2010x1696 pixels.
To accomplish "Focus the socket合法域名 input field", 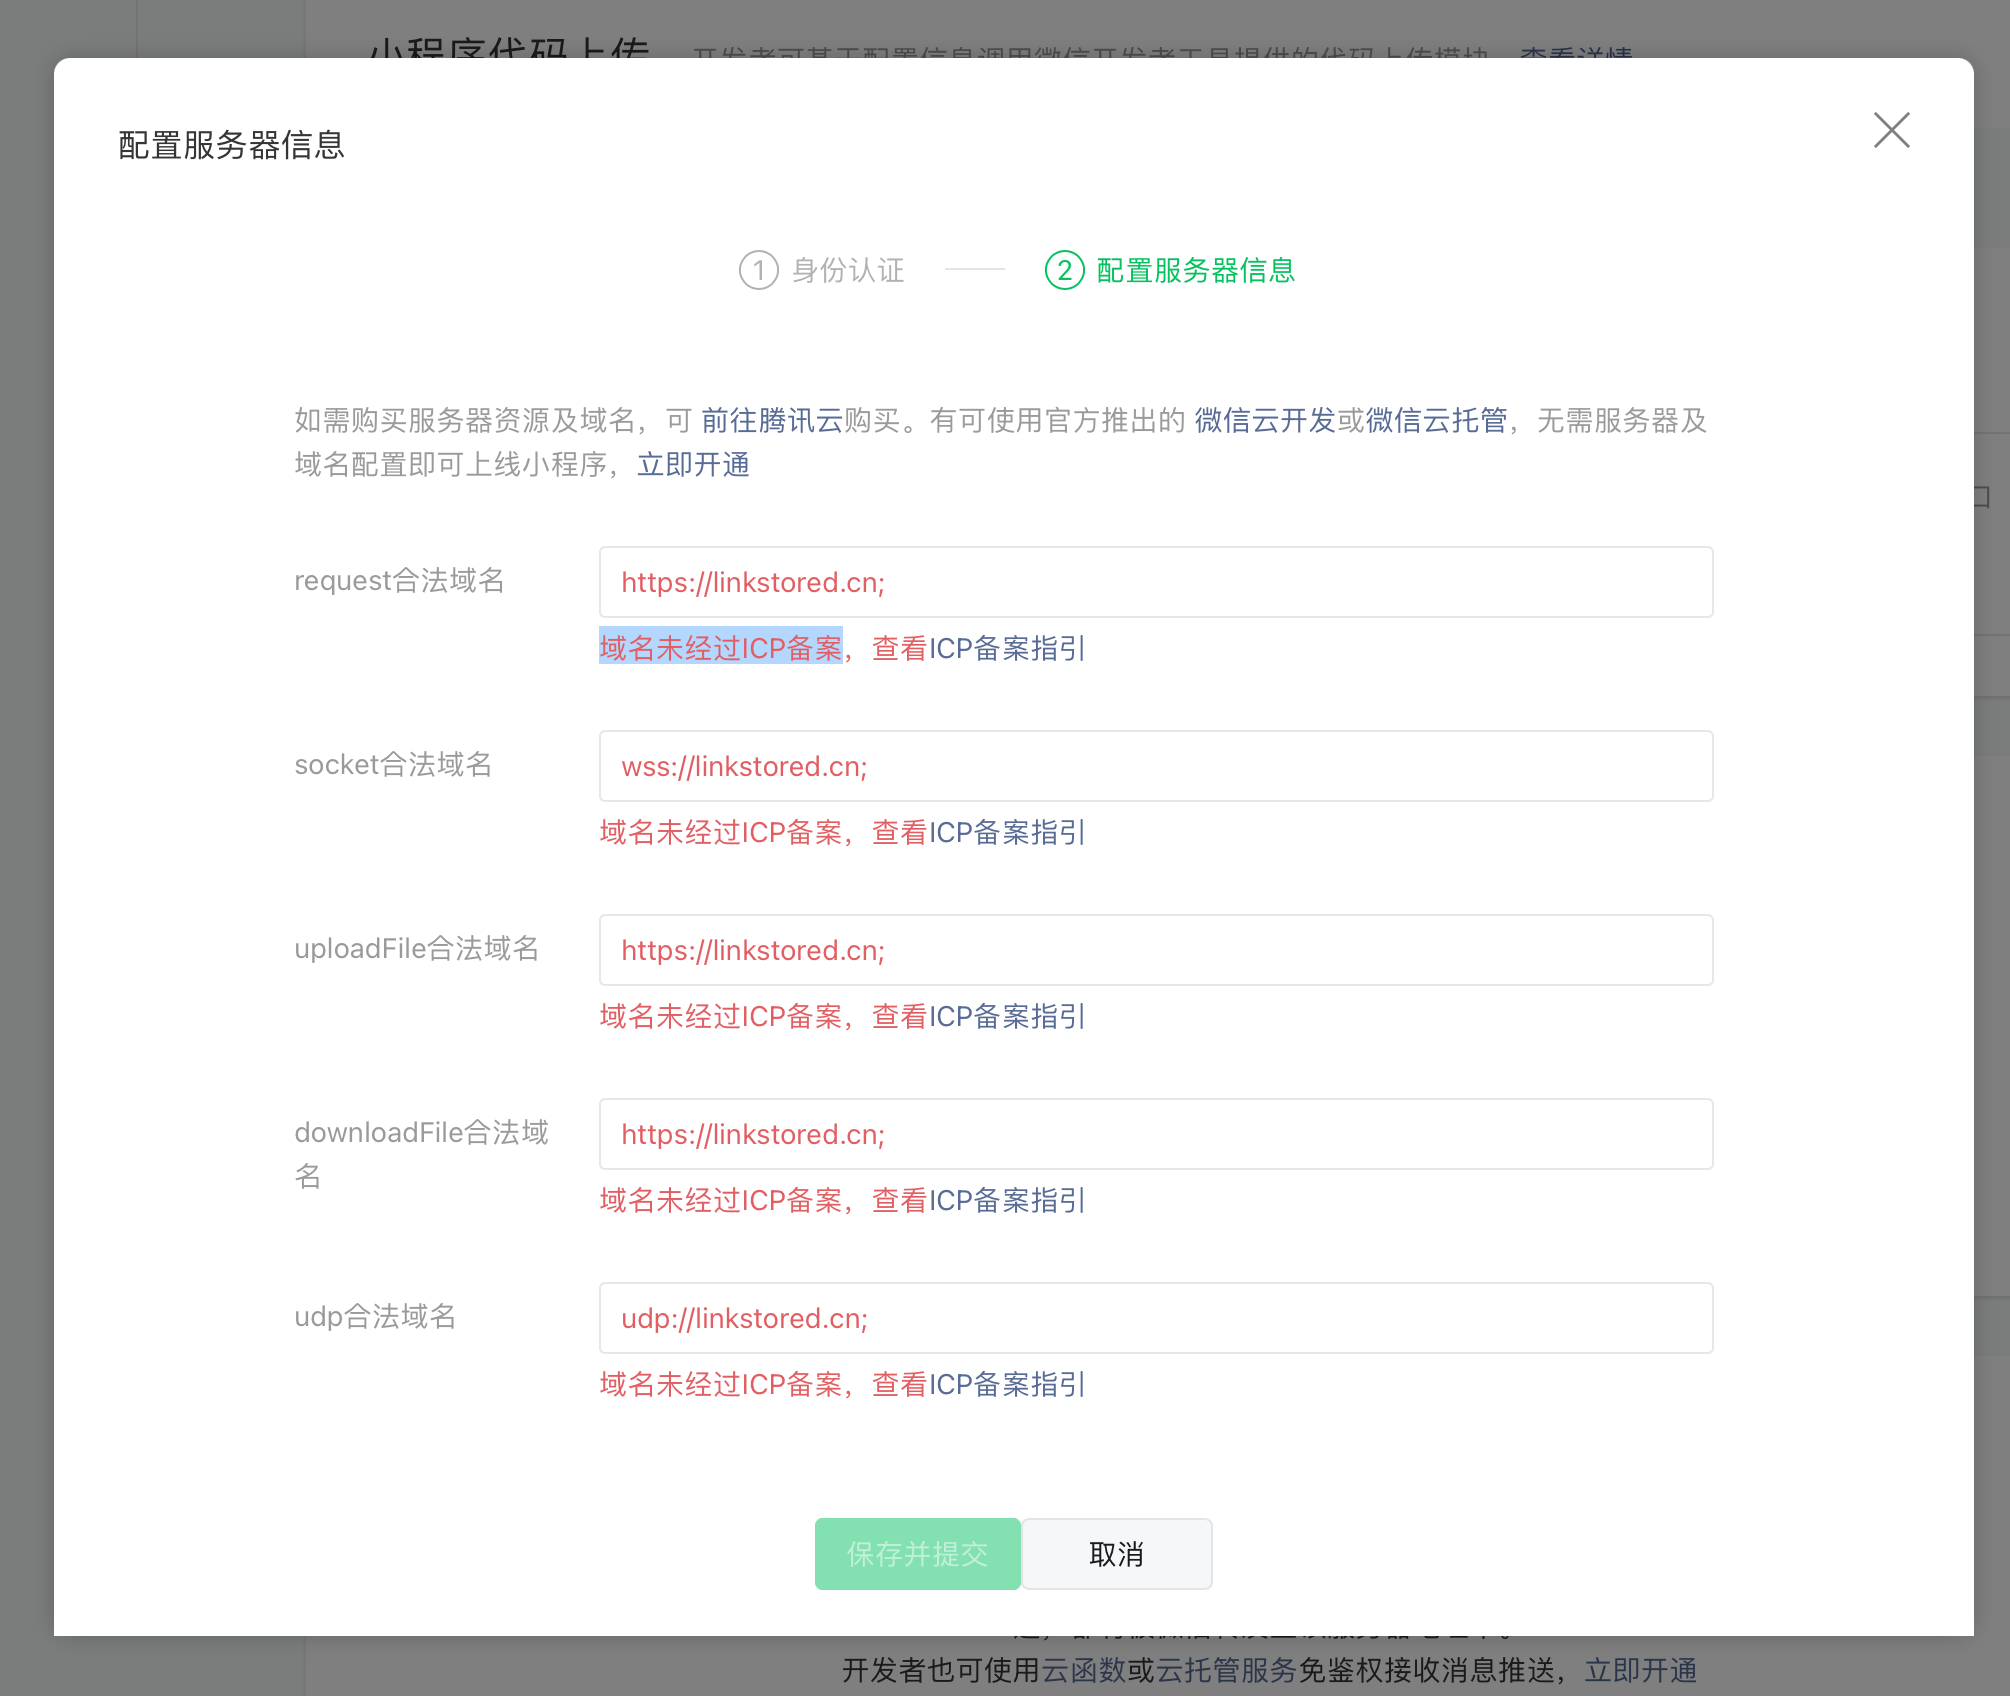I will coord(1155,766).
